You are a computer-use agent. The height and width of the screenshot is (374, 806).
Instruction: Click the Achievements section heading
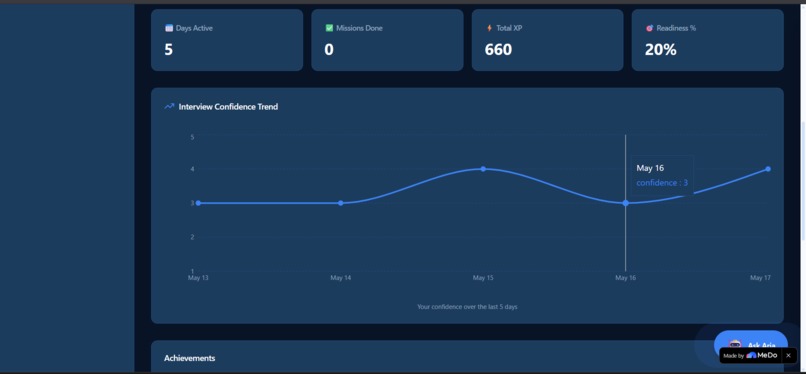tap(189, 358)
